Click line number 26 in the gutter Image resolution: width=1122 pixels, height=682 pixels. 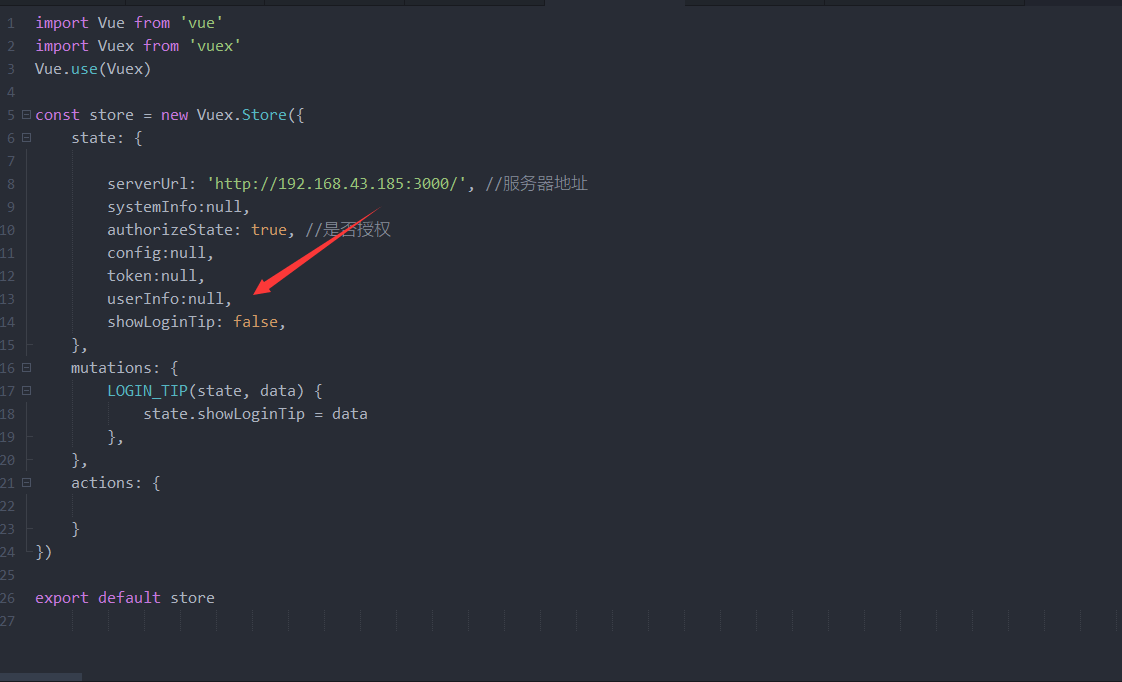click(8, 598)
